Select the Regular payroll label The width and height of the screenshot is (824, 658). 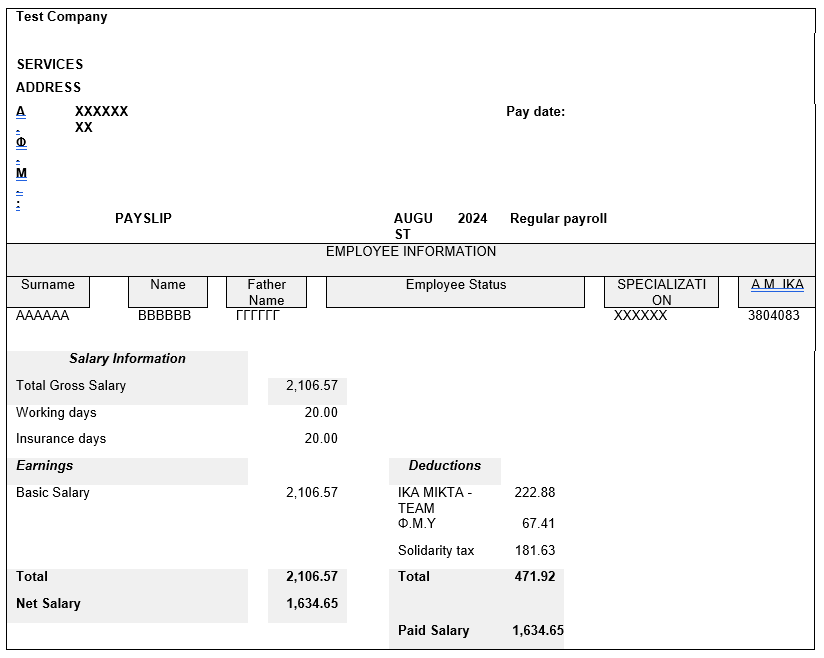click(x=558, y=218)
